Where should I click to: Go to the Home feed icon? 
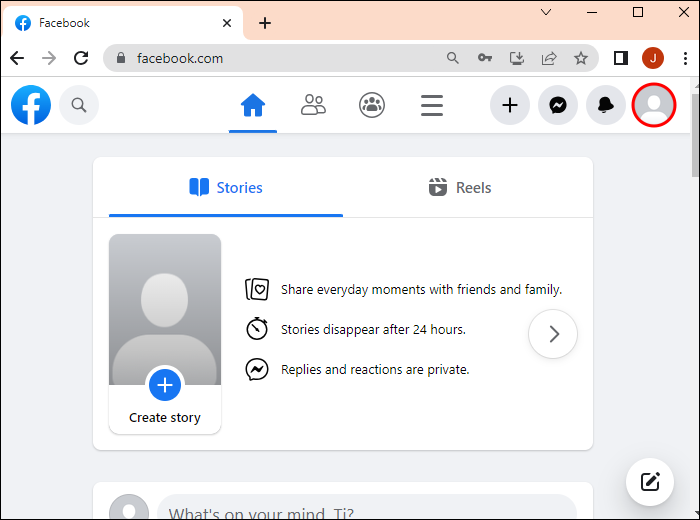(x=253, y=105)
